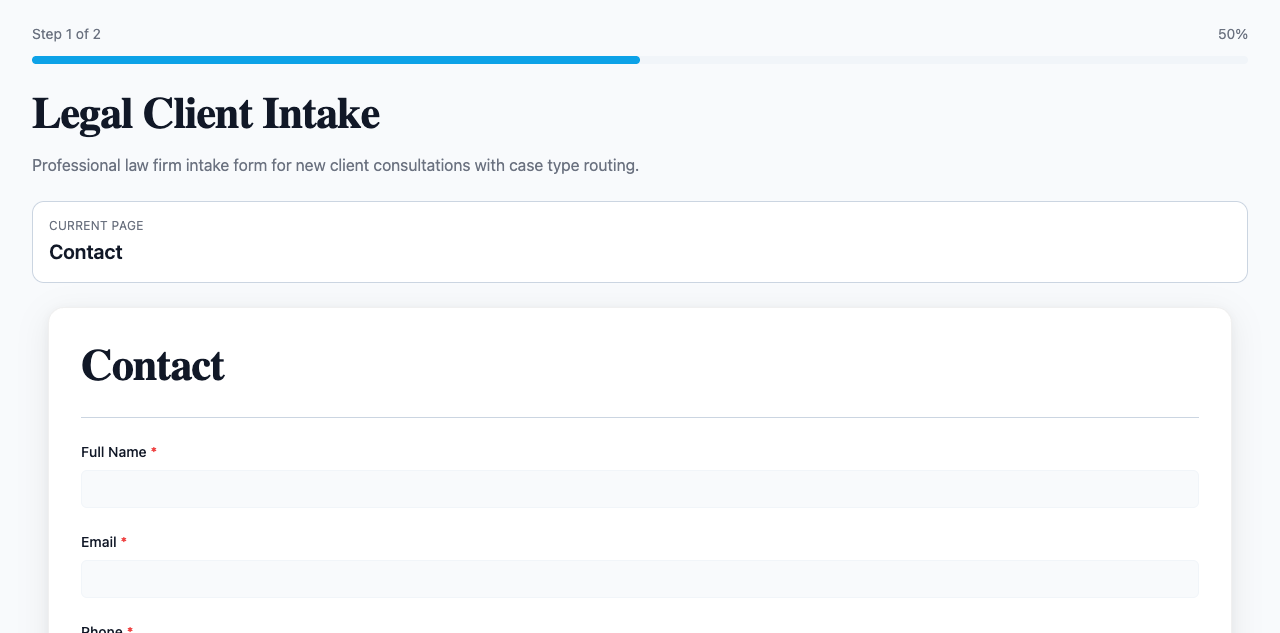The image size is (1280, 633).
Task: Click the red asterisk beside Full Name
Action: tap(154, 452)
